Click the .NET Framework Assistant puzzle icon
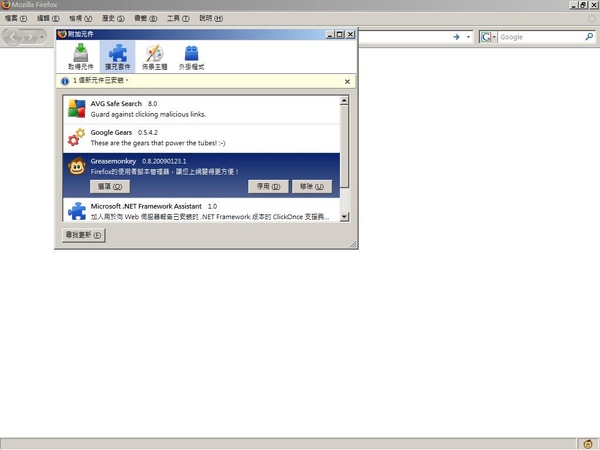This screenshot has width=600, height=450. click(x=77, y=211)
